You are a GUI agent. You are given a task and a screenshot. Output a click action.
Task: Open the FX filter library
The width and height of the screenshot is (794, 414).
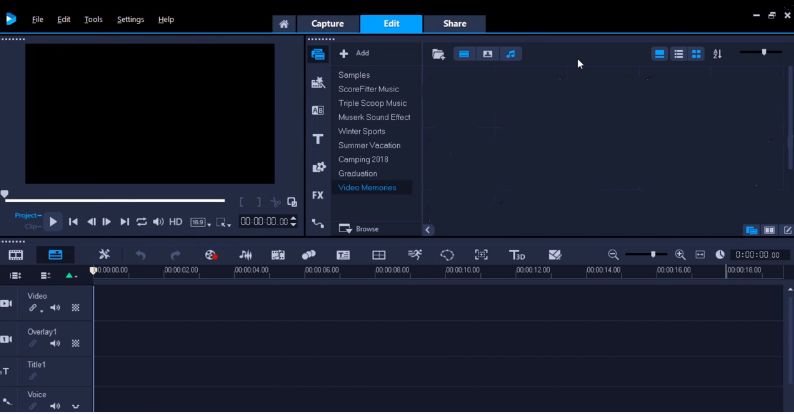[318, 195]
